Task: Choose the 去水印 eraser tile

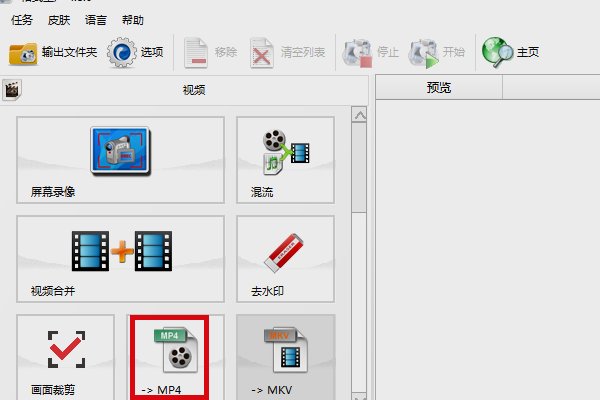Action: tap(285, 259)
